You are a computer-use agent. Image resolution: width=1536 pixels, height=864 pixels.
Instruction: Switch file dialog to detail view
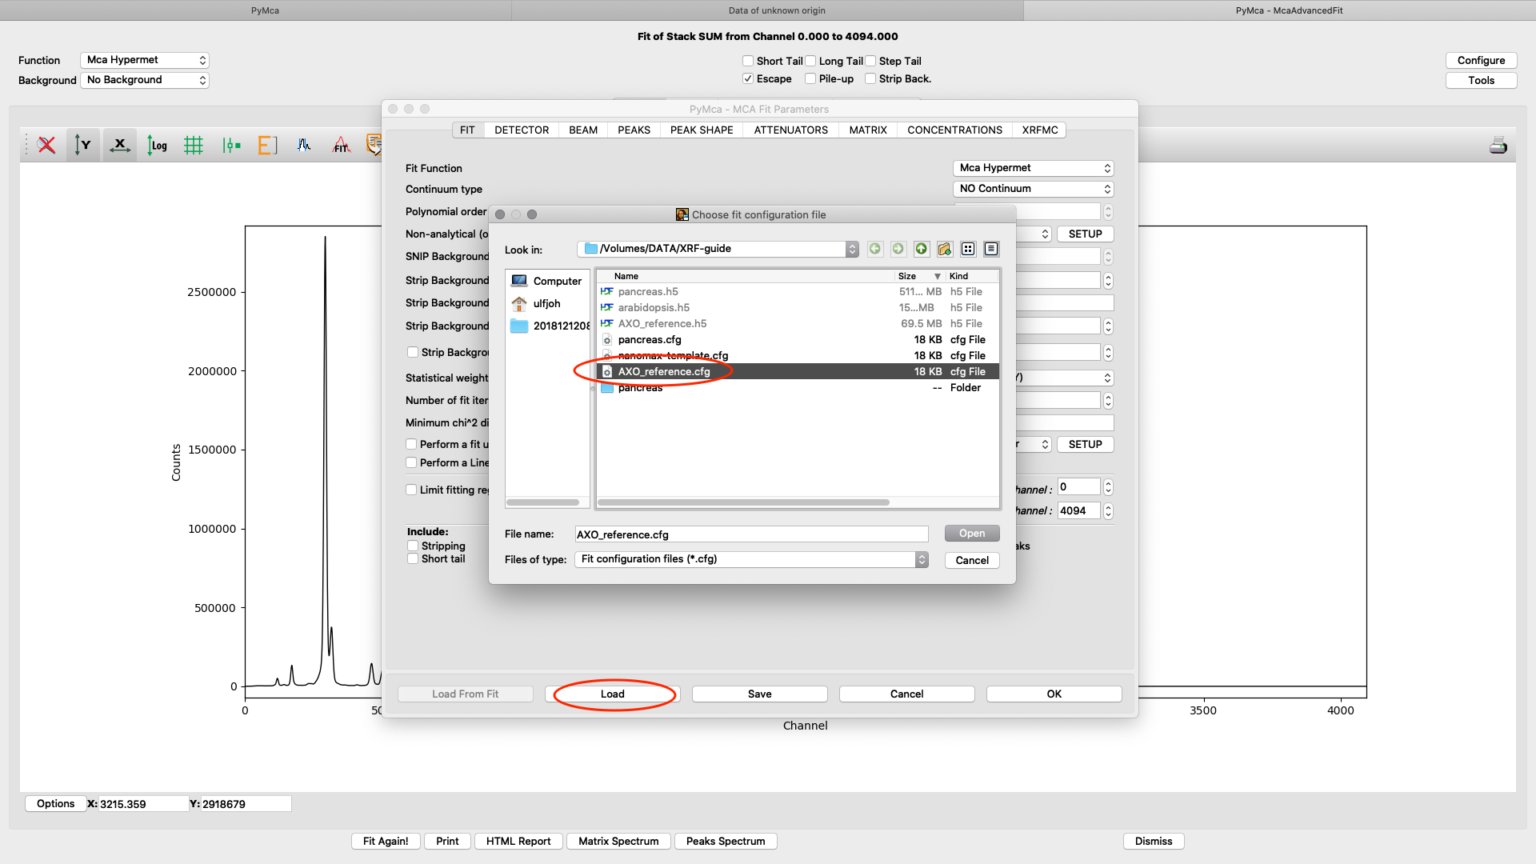point(990,248)
